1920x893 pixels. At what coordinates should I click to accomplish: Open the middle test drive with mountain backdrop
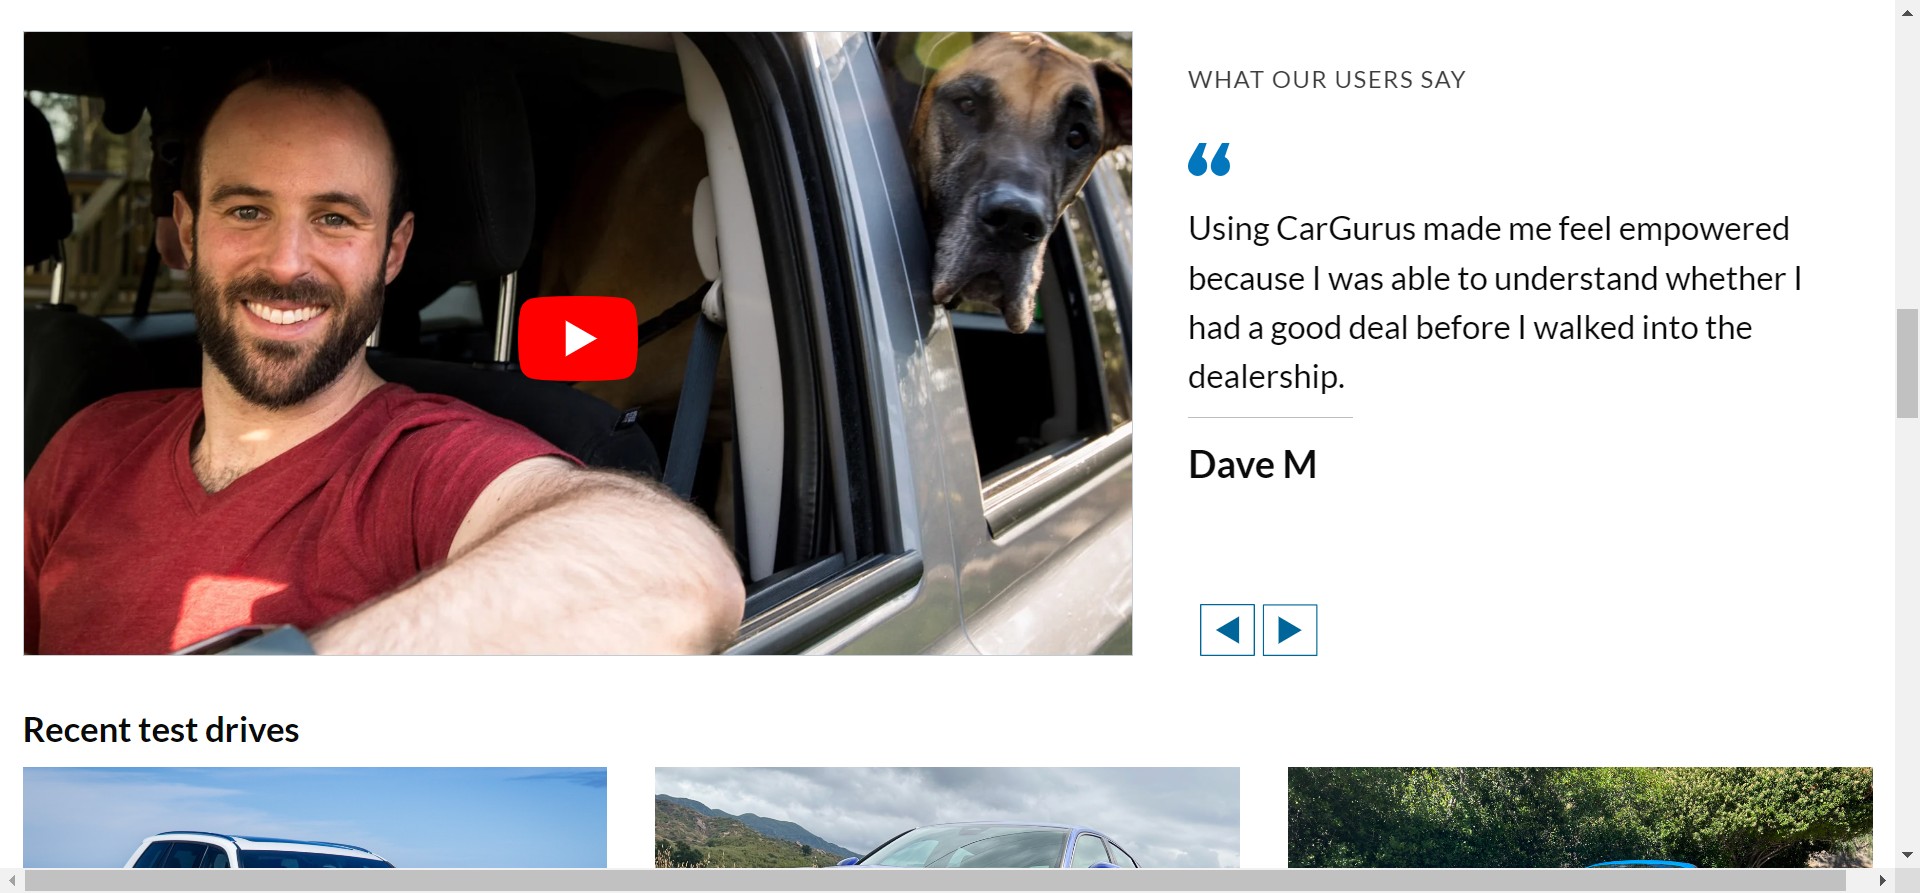coord(947,817)
